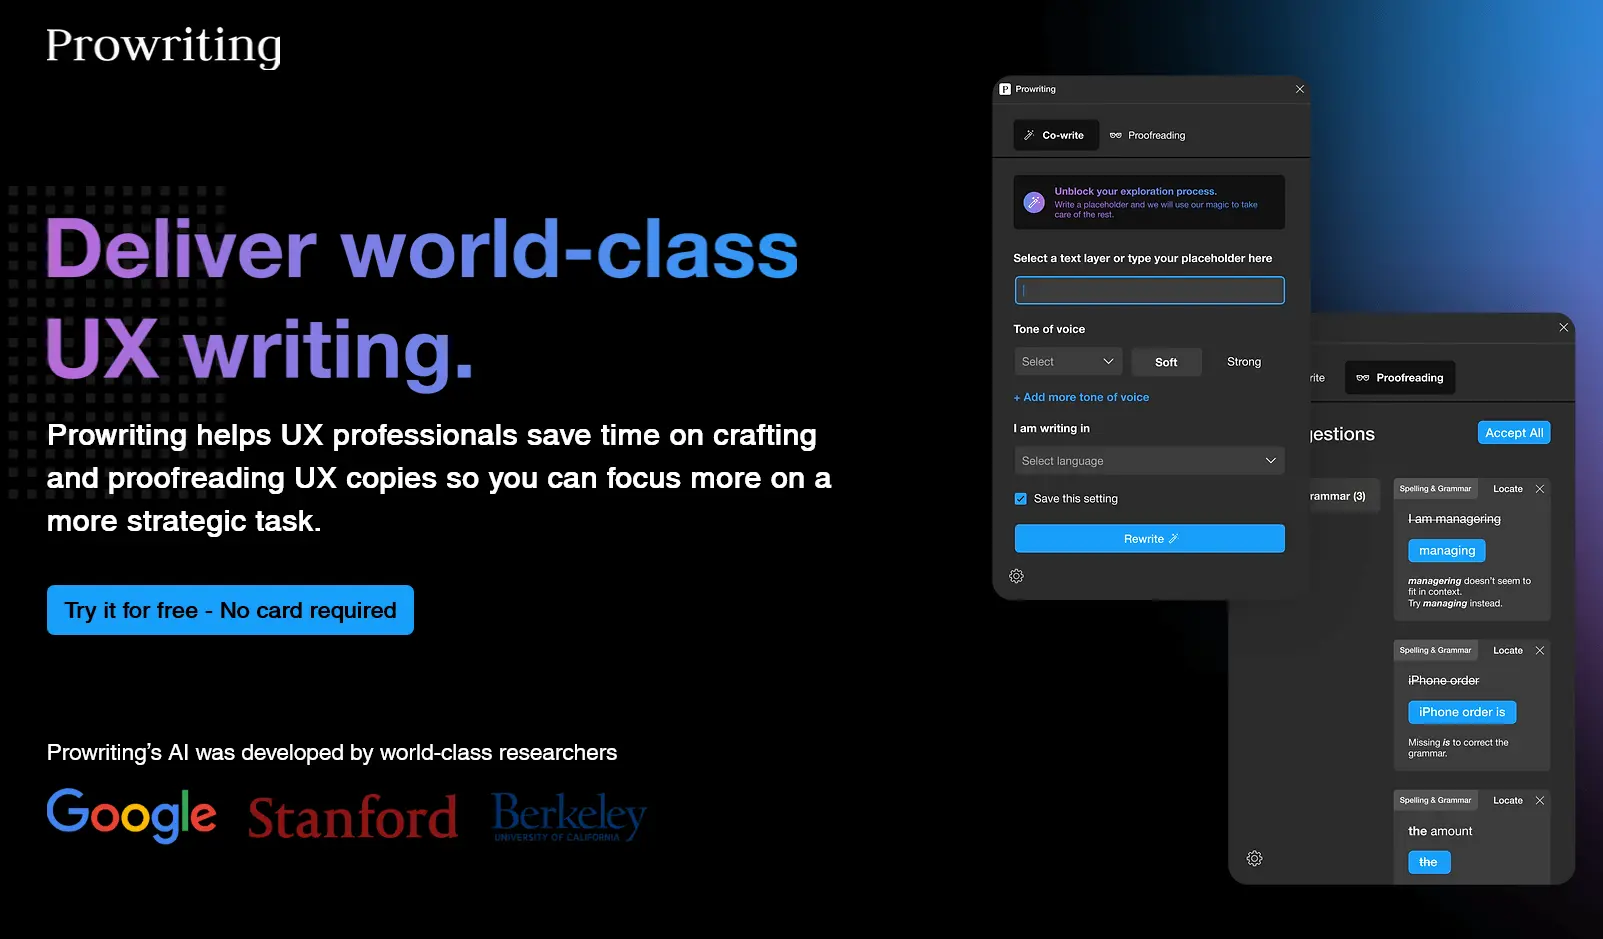The width and height of the screenshot is (1603, 939).
Task: Dismiss the "I am managering" suggestion card
Action: pos(1539,488)
